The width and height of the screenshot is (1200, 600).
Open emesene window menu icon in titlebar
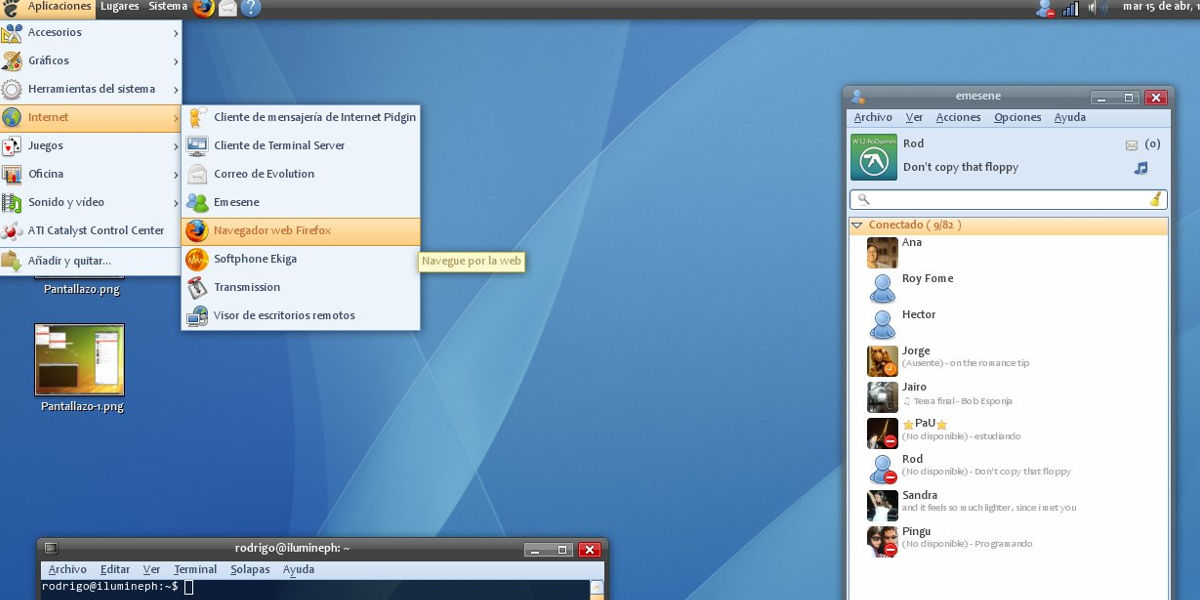858,97
